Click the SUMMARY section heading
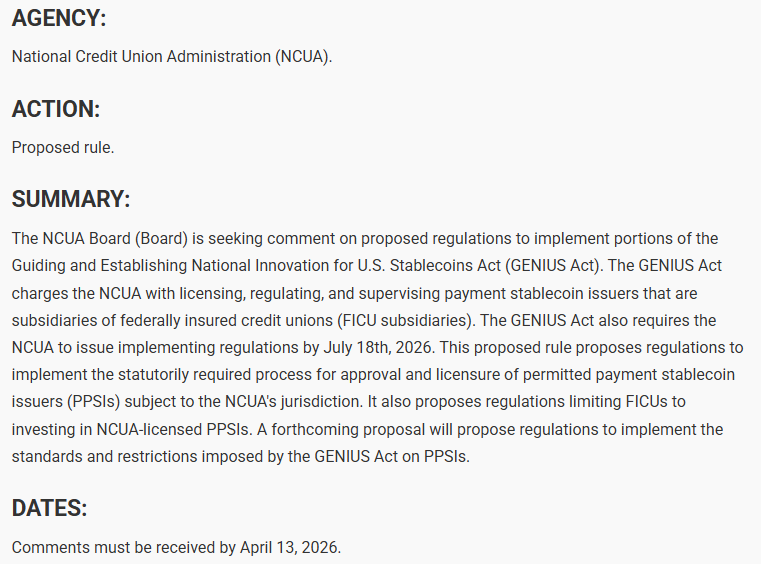 71,199
